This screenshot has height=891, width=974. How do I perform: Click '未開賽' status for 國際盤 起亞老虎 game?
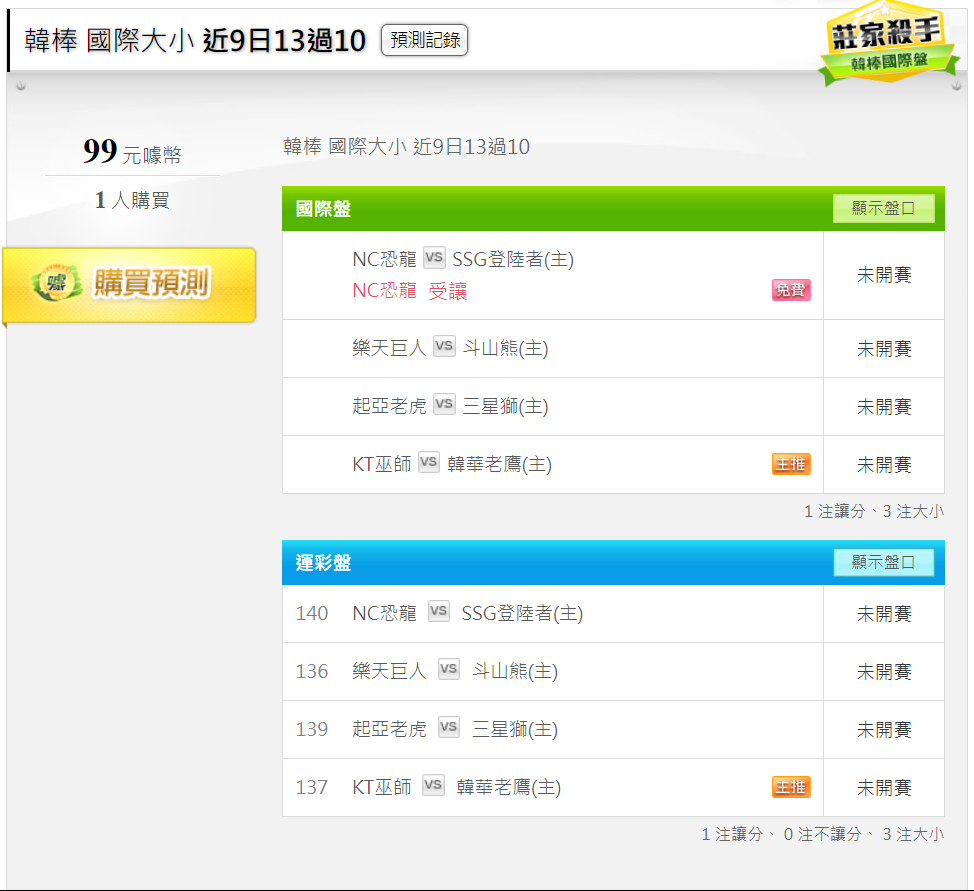884,406
